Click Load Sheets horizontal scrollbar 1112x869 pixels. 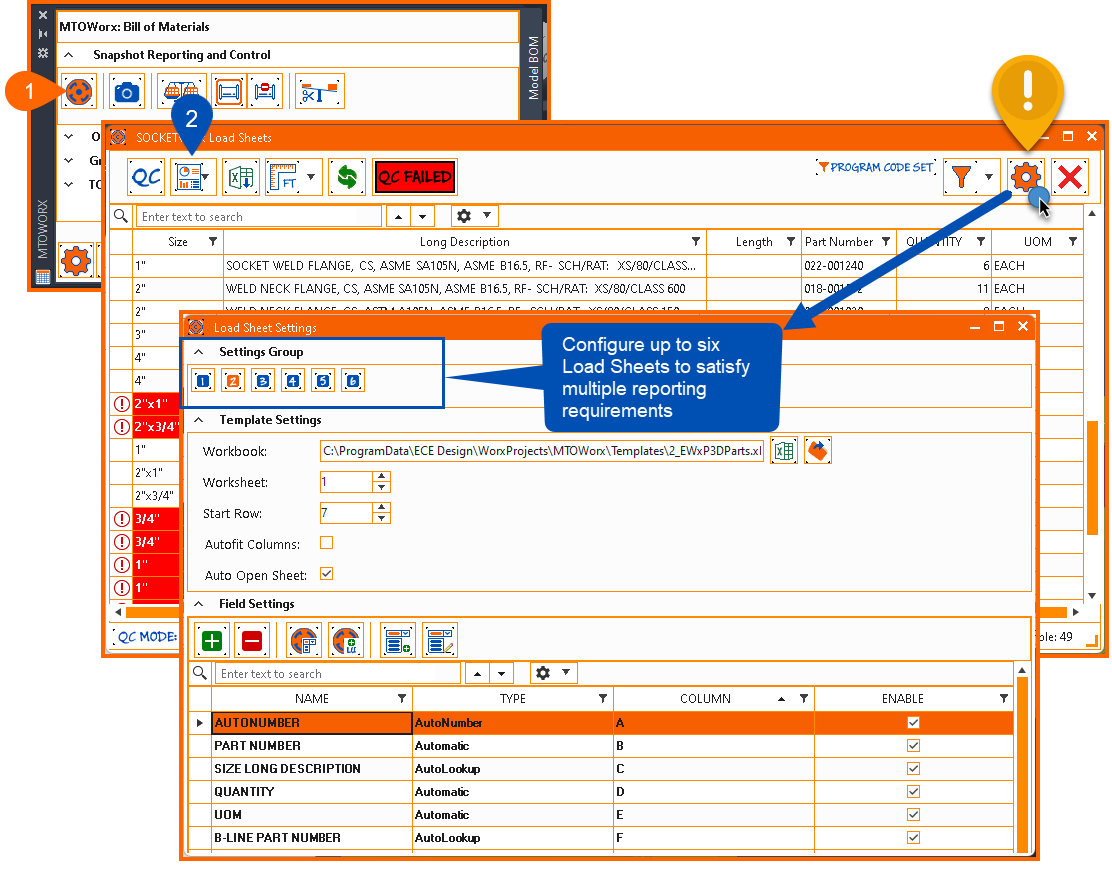click(x=596, y=611)
